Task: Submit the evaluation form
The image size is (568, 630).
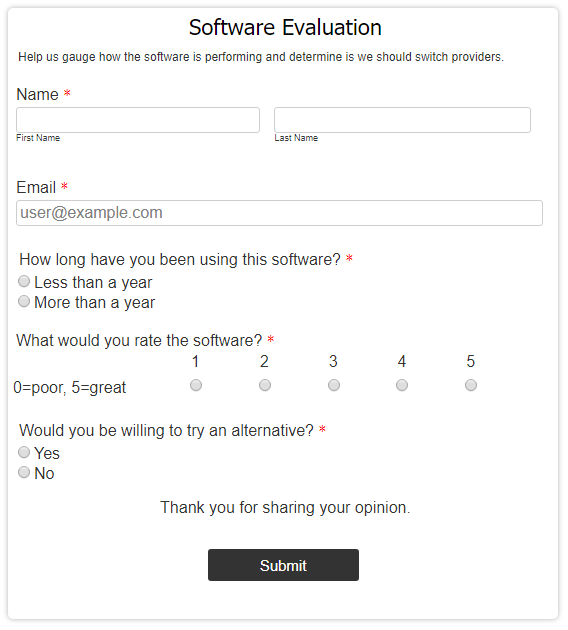Action: [283, 565]
